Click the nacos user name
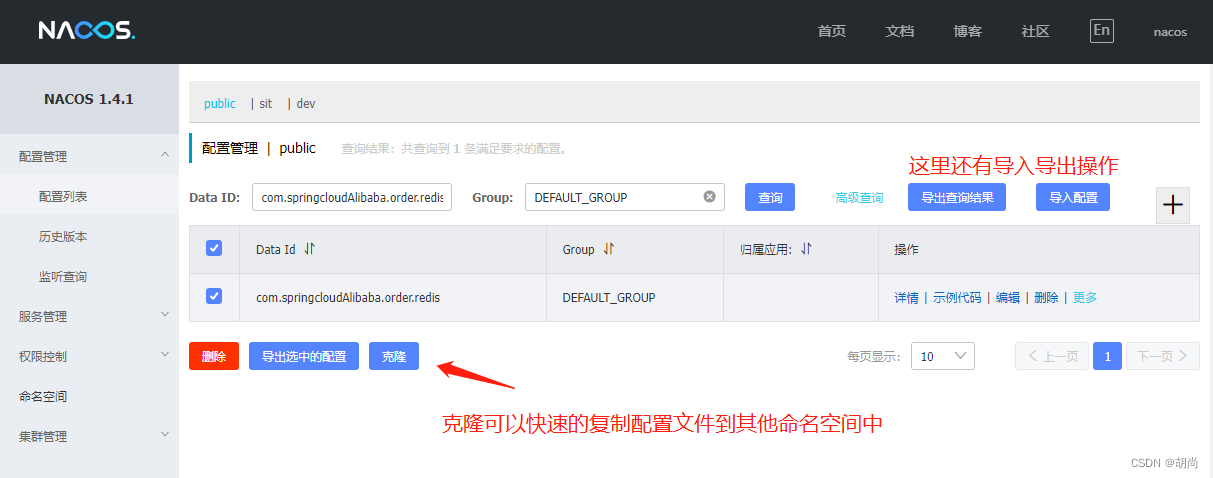 (1170, 32)
